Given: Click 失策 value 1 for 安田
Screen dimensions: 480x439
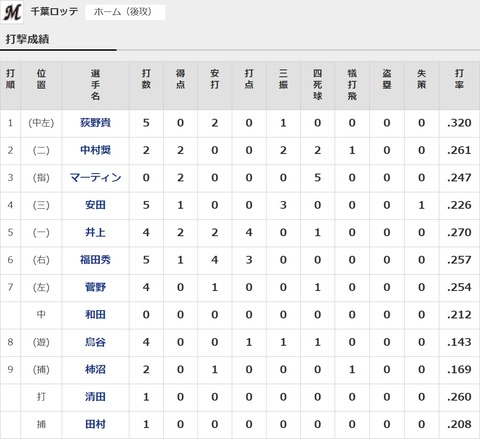Looking at the screenshot, I should (421, 205).
